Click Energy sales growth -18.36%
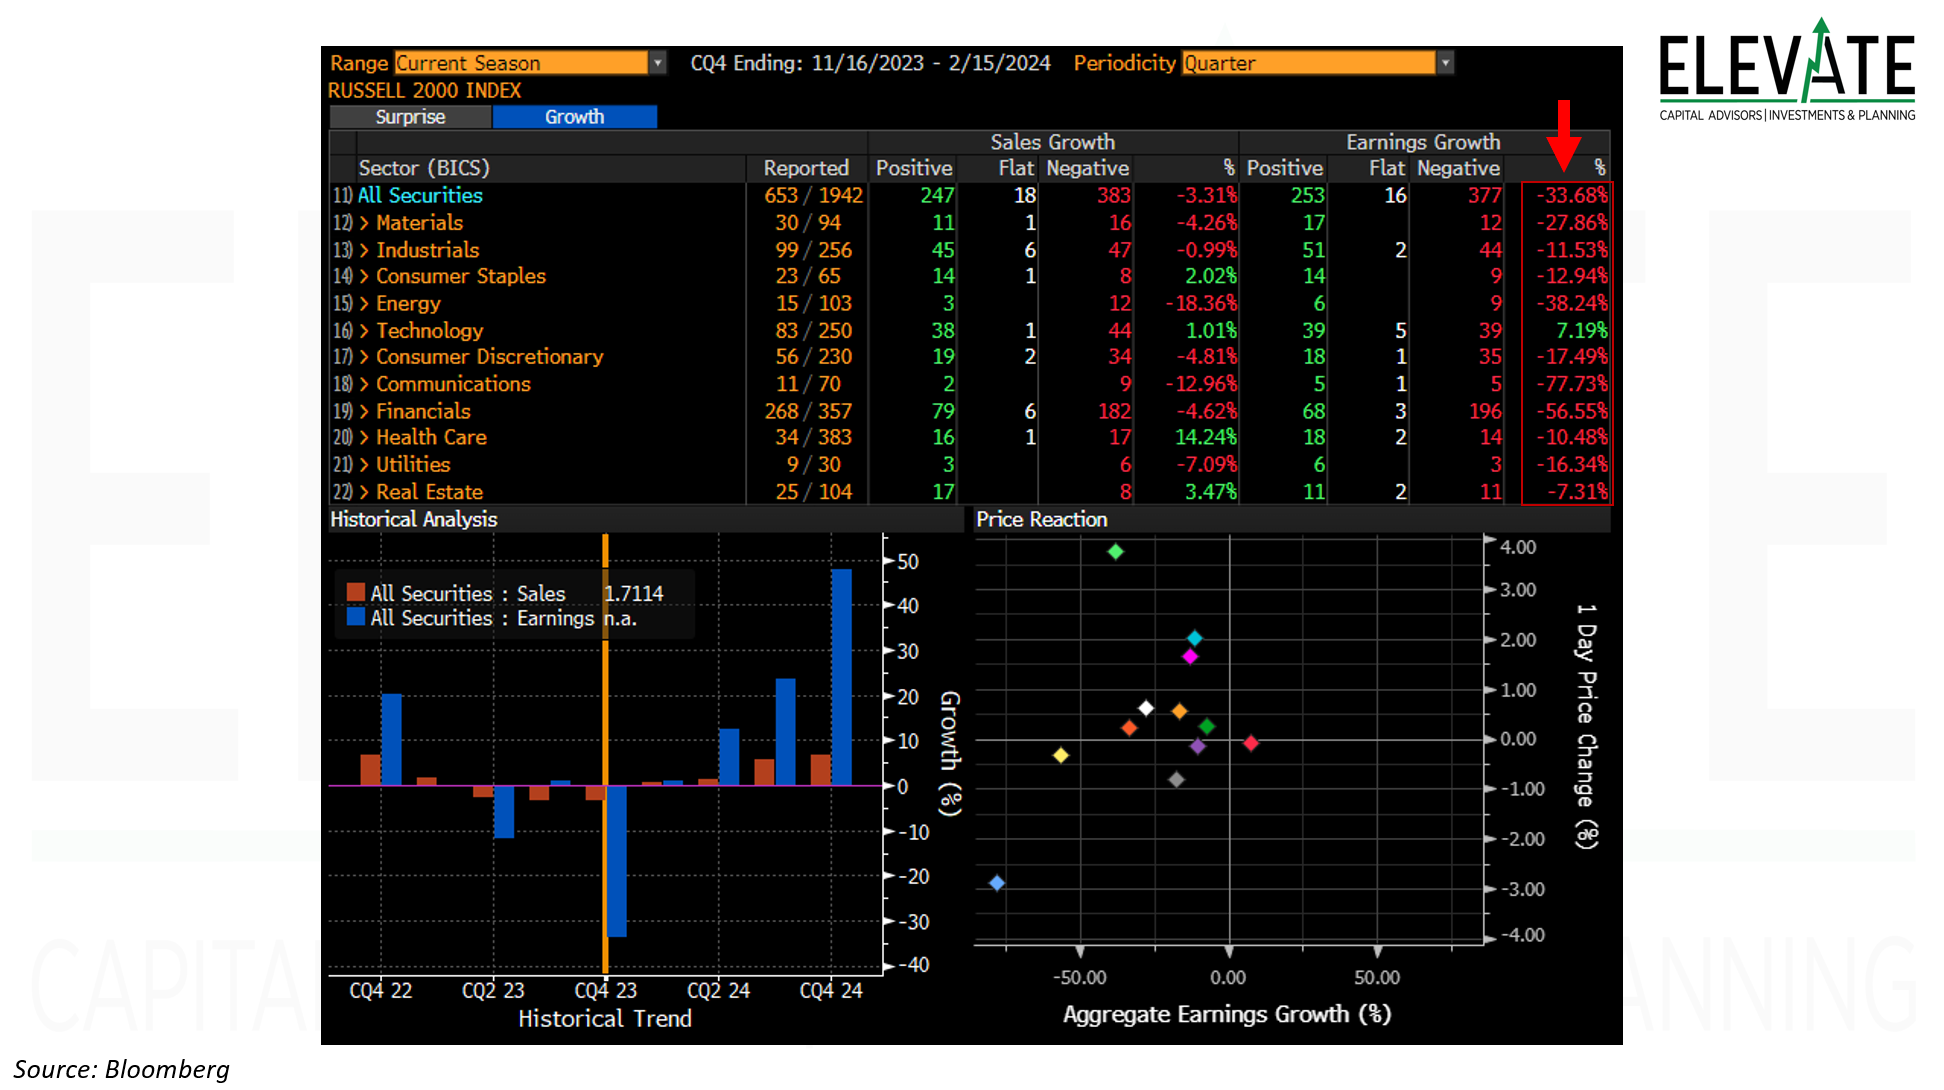The height and width of the screenshot is (1090, 1944). tap(1201, 303)
